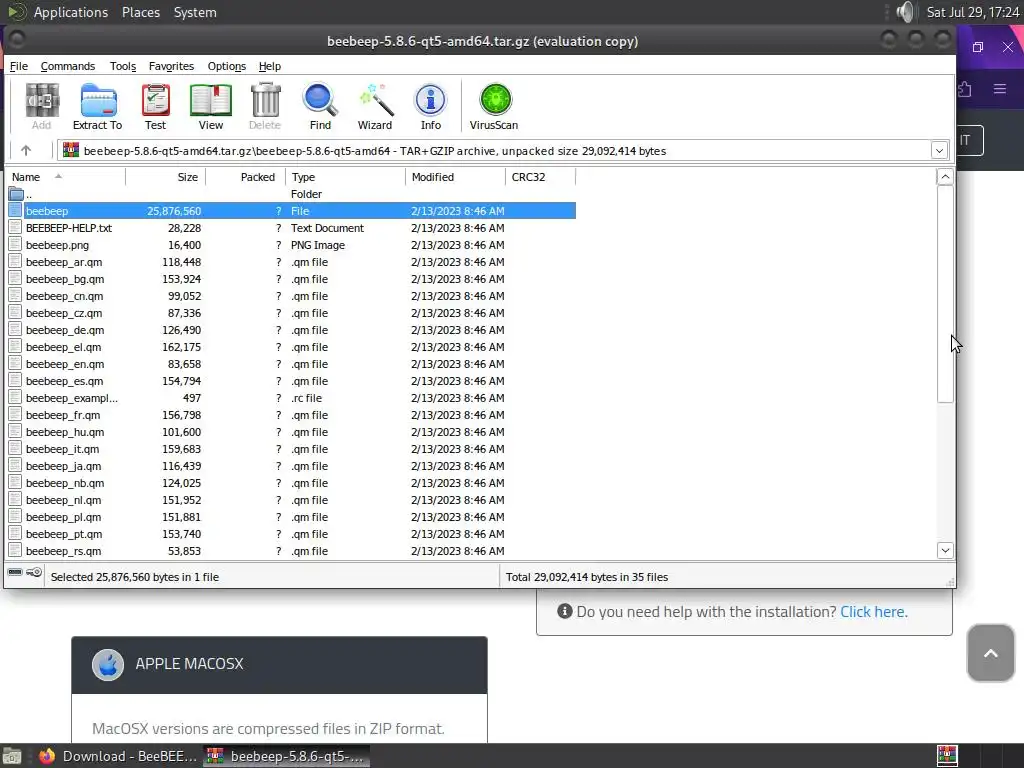
Task: Click scrollbar down arrow in file list
Action: pos(945,551)
